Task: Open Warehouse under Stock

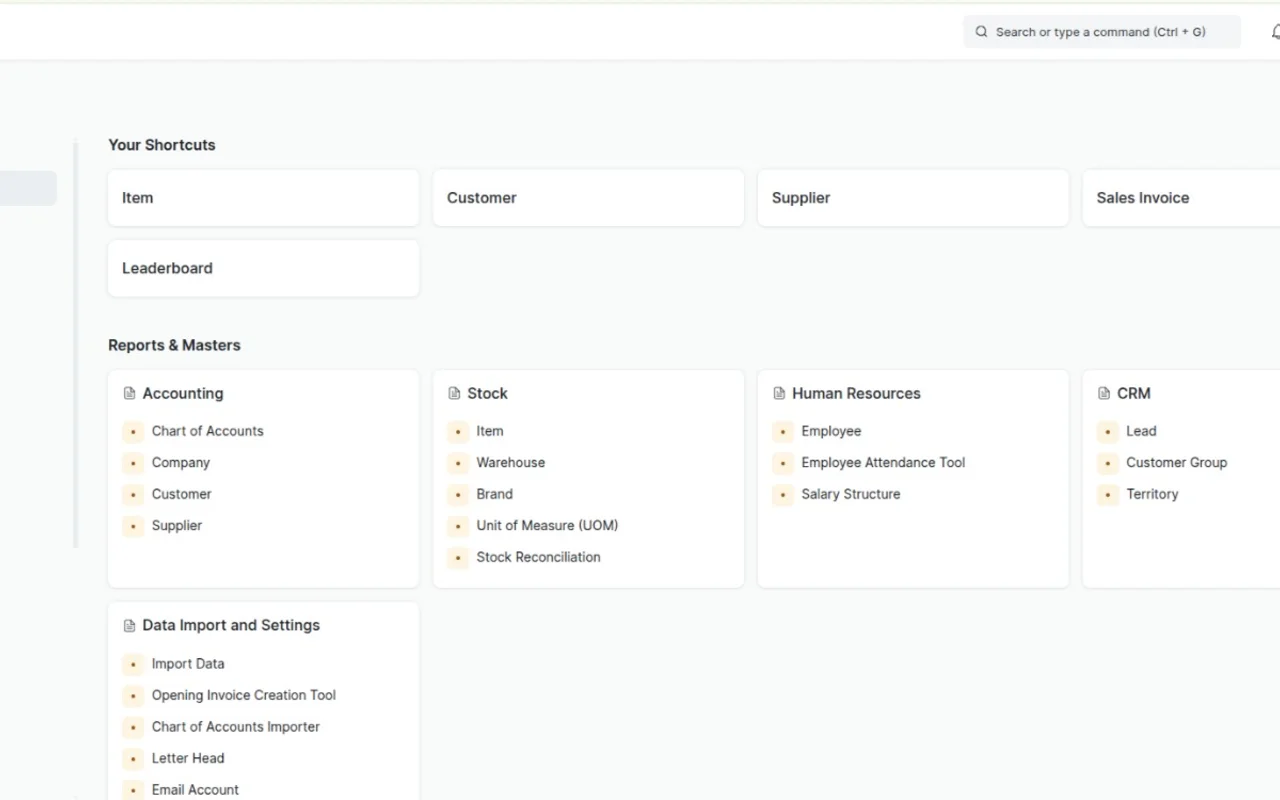Action: 510,463
